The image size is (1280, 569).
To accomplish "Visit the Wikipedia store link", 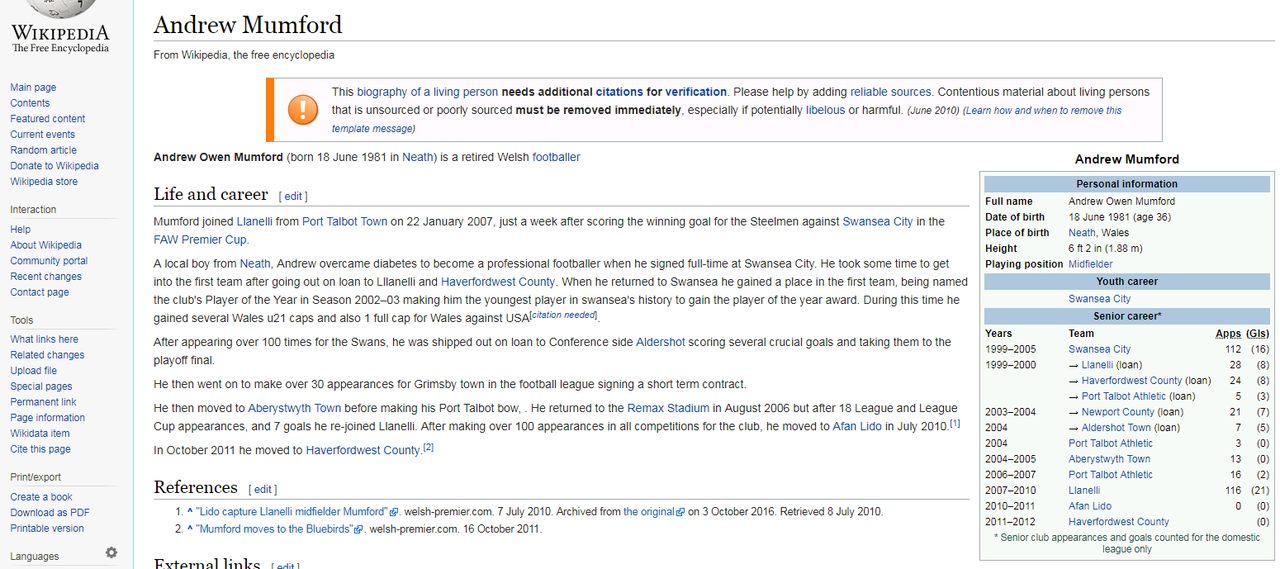I will coord(44,182).
